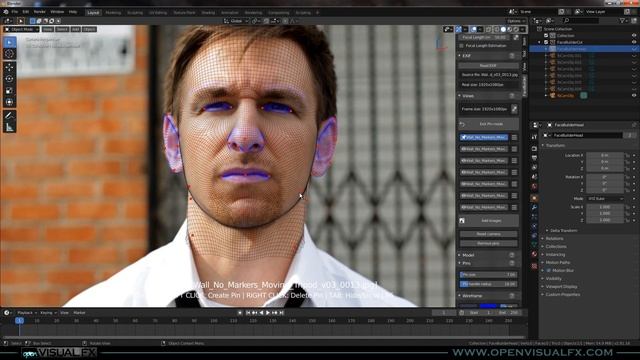
Task: Open the rotation Mode XYZ Euler dropdown
Action: coord(605,199)
